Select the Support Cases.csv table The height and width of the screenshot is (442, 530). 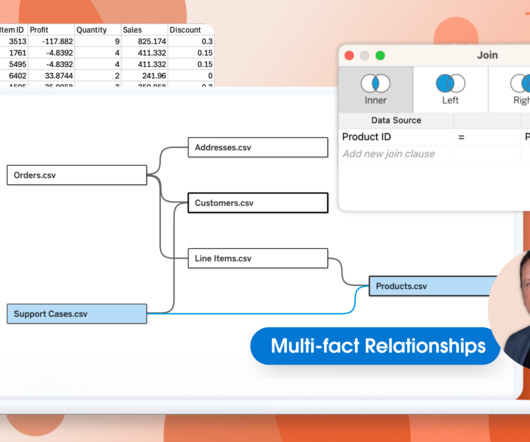coord(77,314)
